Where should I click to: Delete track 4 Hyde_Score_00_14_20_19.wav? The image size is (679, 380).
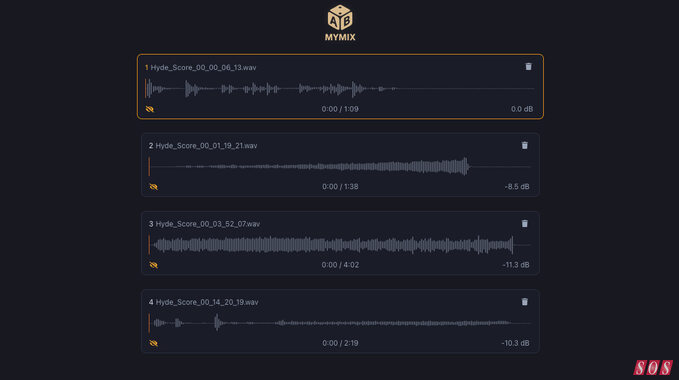point(524,302)
